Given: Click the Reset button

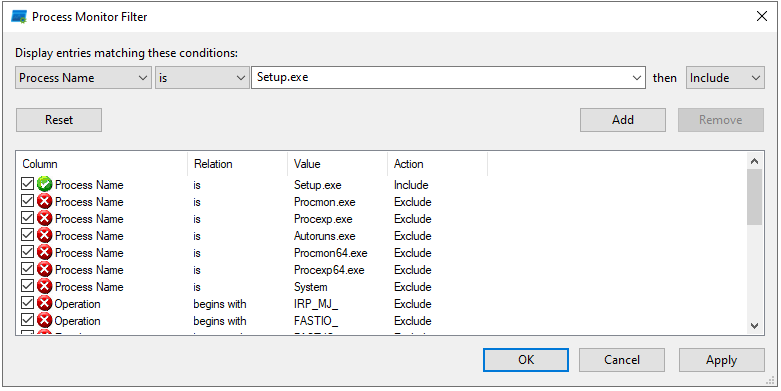Looking at the screenshot, I should [59, 120].
